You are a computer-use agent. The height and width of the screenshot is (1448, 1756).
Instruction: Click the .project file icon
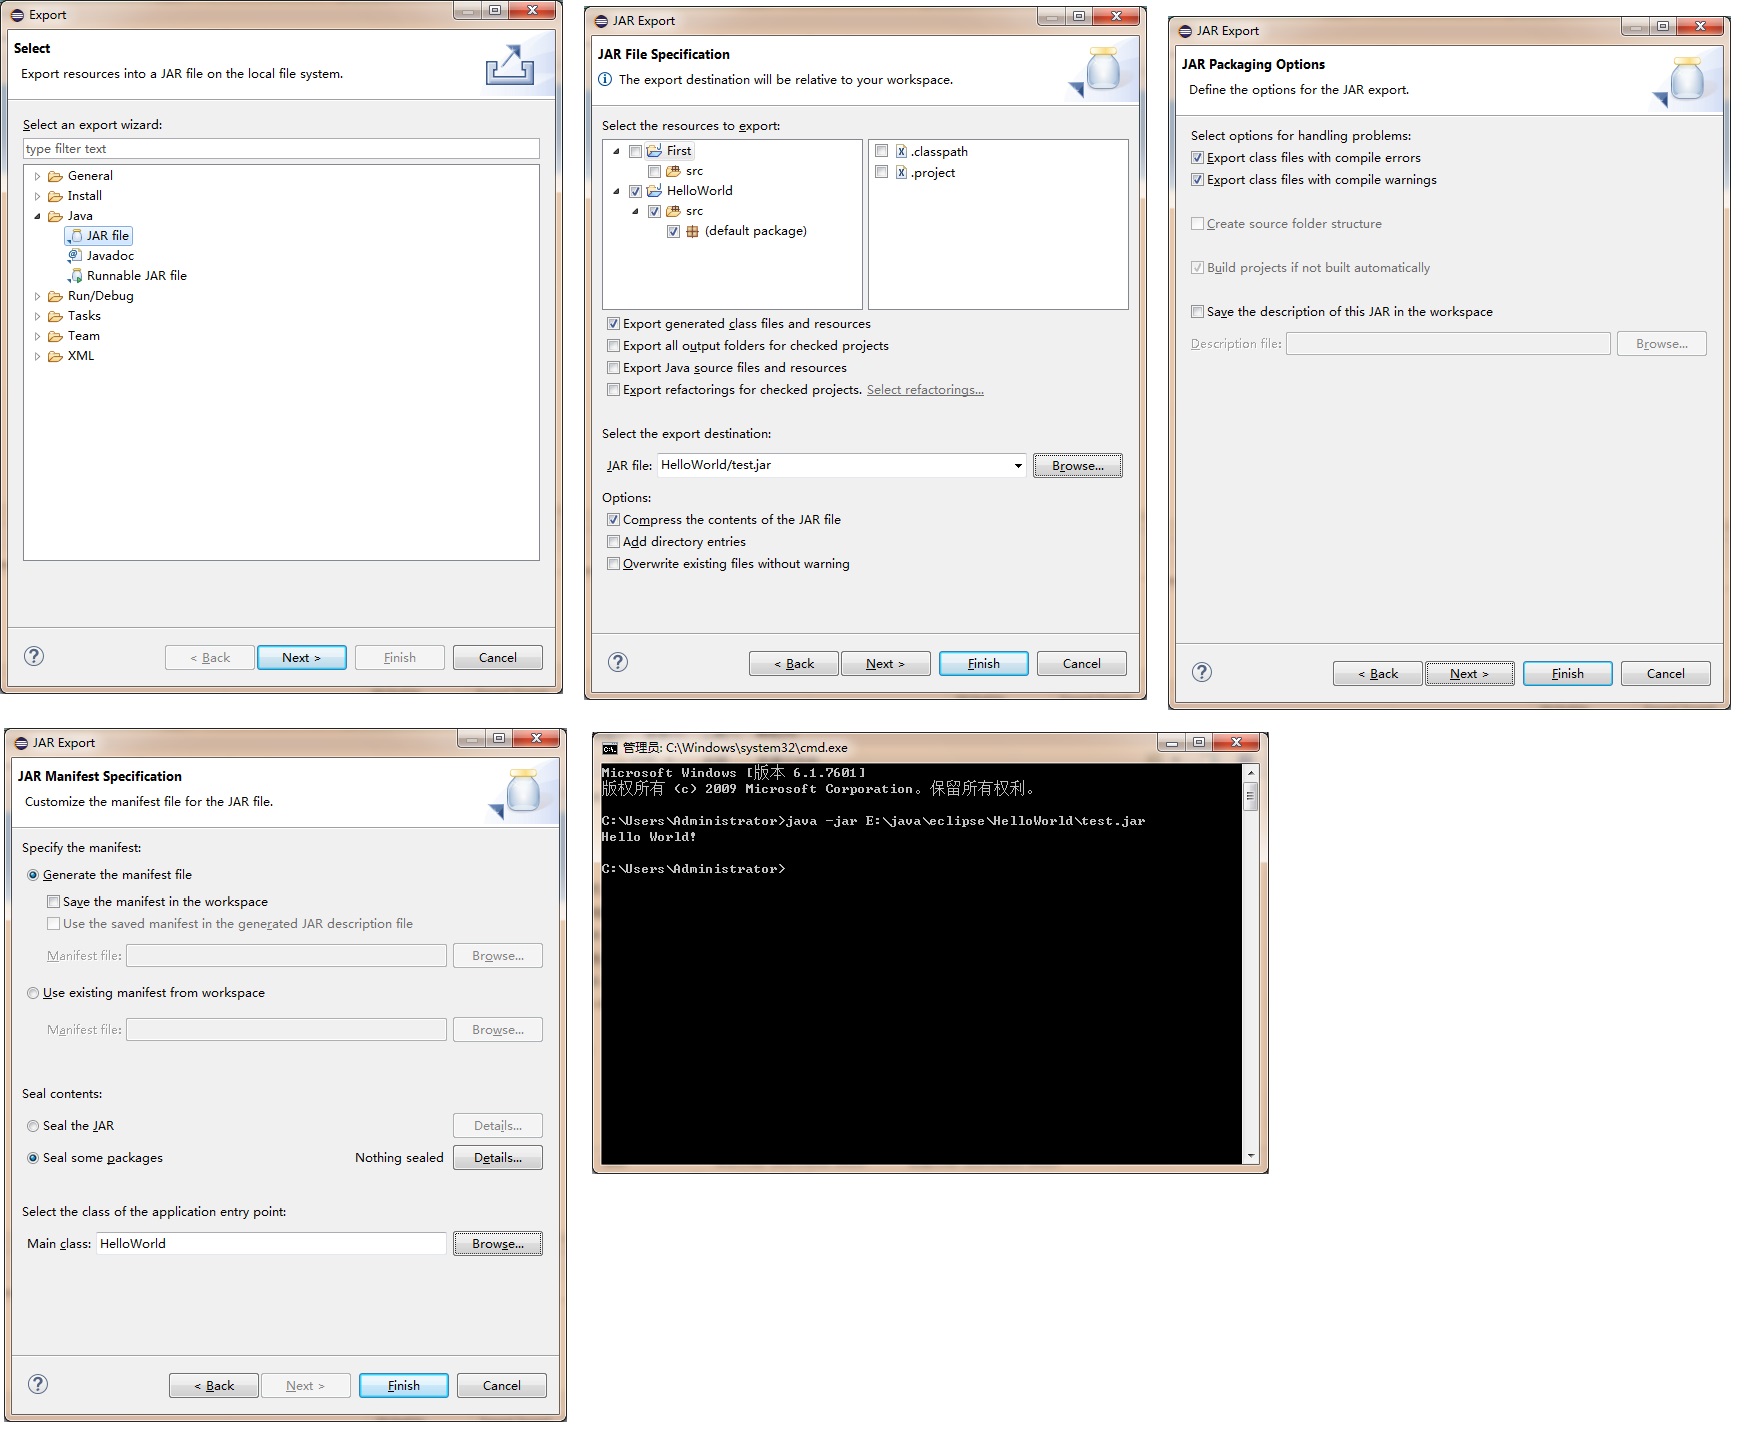click(901, 173)
